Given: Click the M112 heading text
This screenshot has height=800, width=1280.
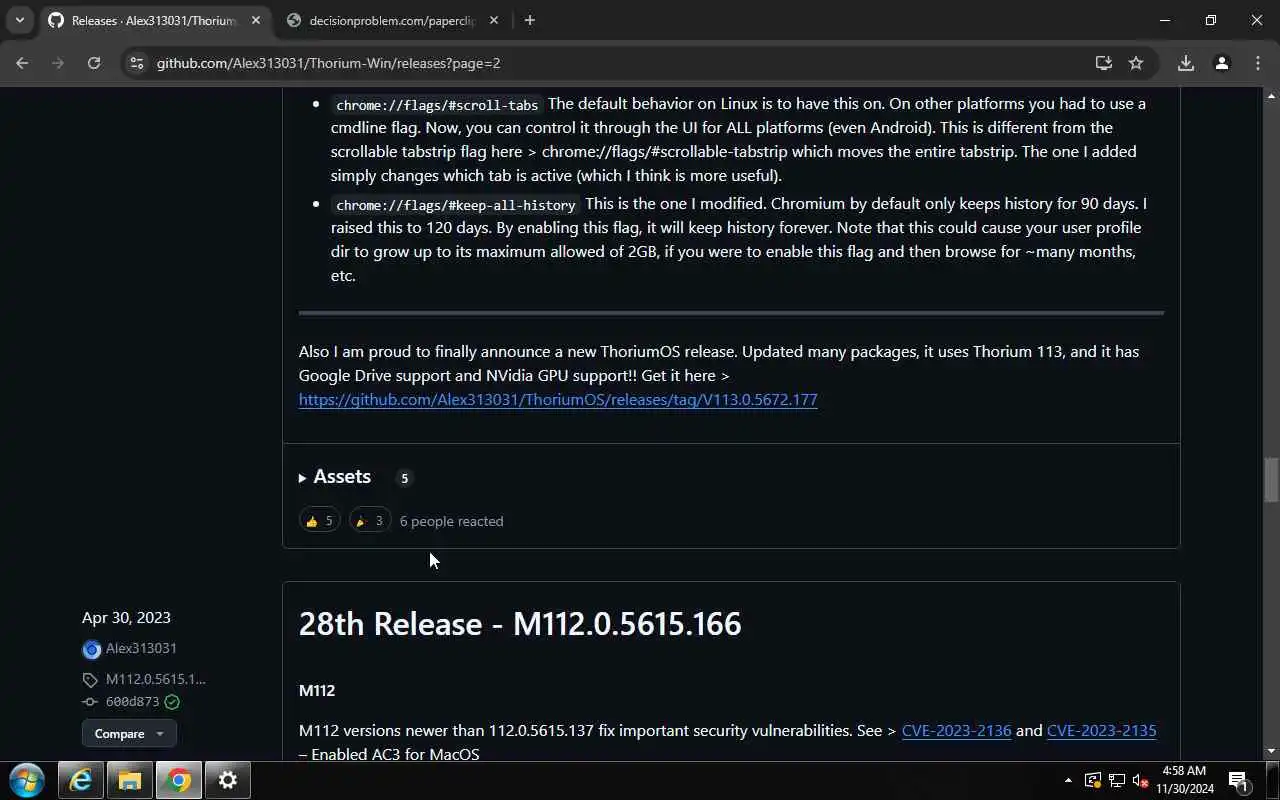Looking at the screenshot, I should click(317, 690).
